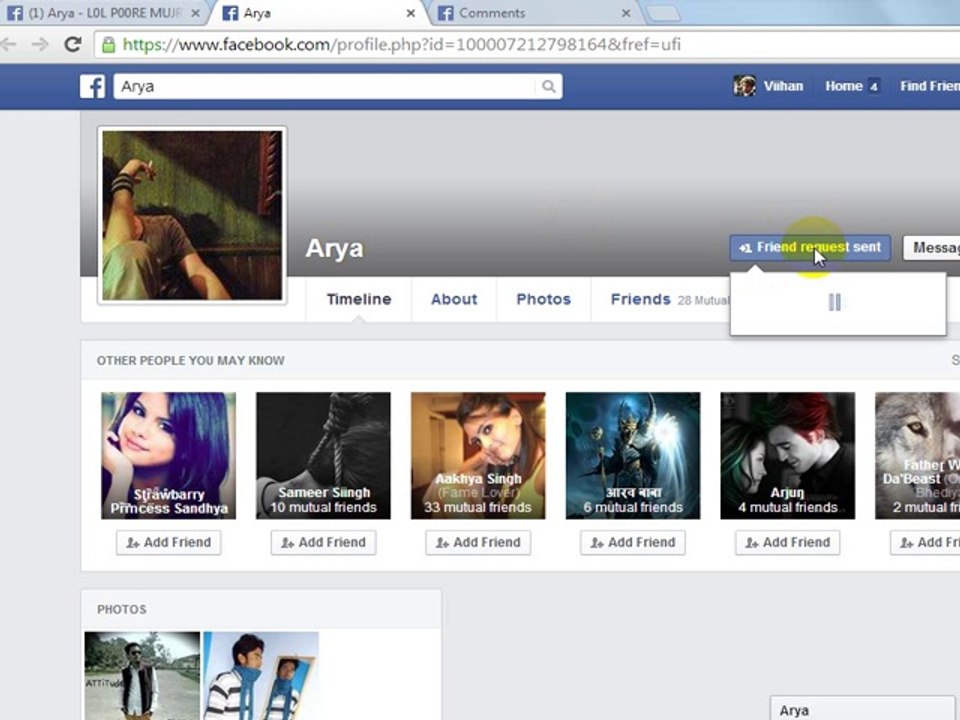Click the PHOTOS section heading
The width and height of the screenshot is (960, 720).
121,610
